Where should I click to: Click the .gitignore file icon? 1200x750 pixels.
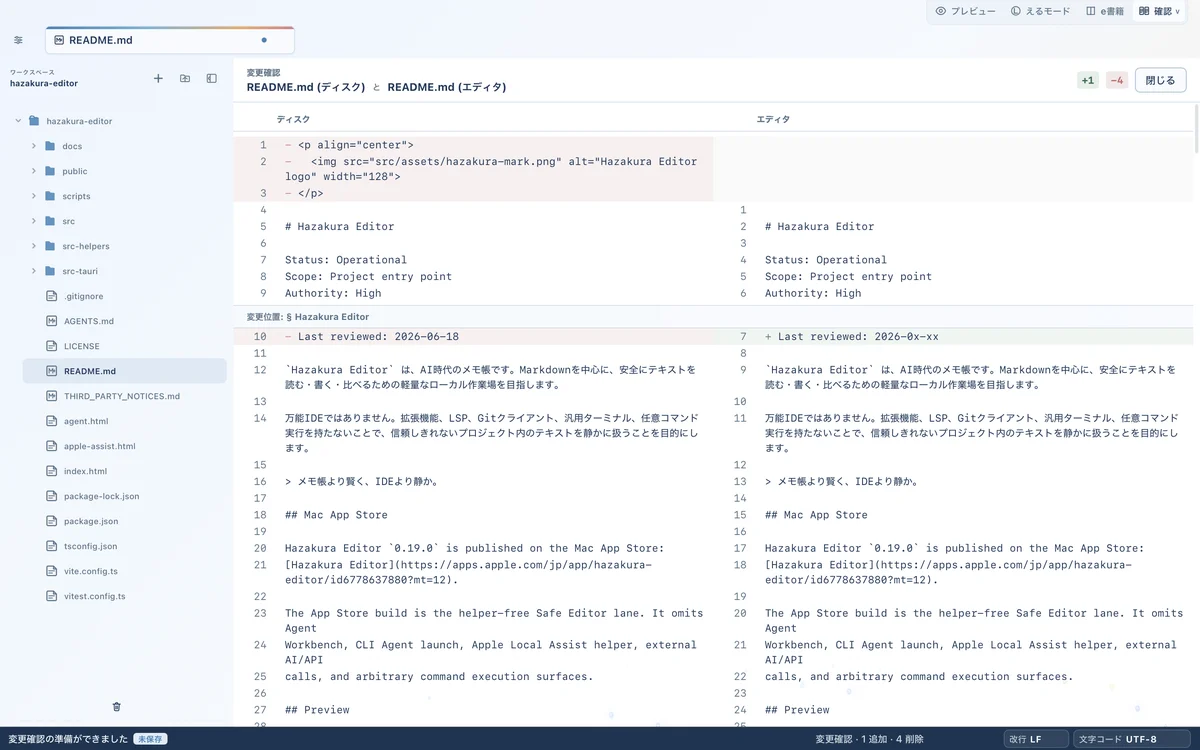pyautogui.click(x=52, y=296)
